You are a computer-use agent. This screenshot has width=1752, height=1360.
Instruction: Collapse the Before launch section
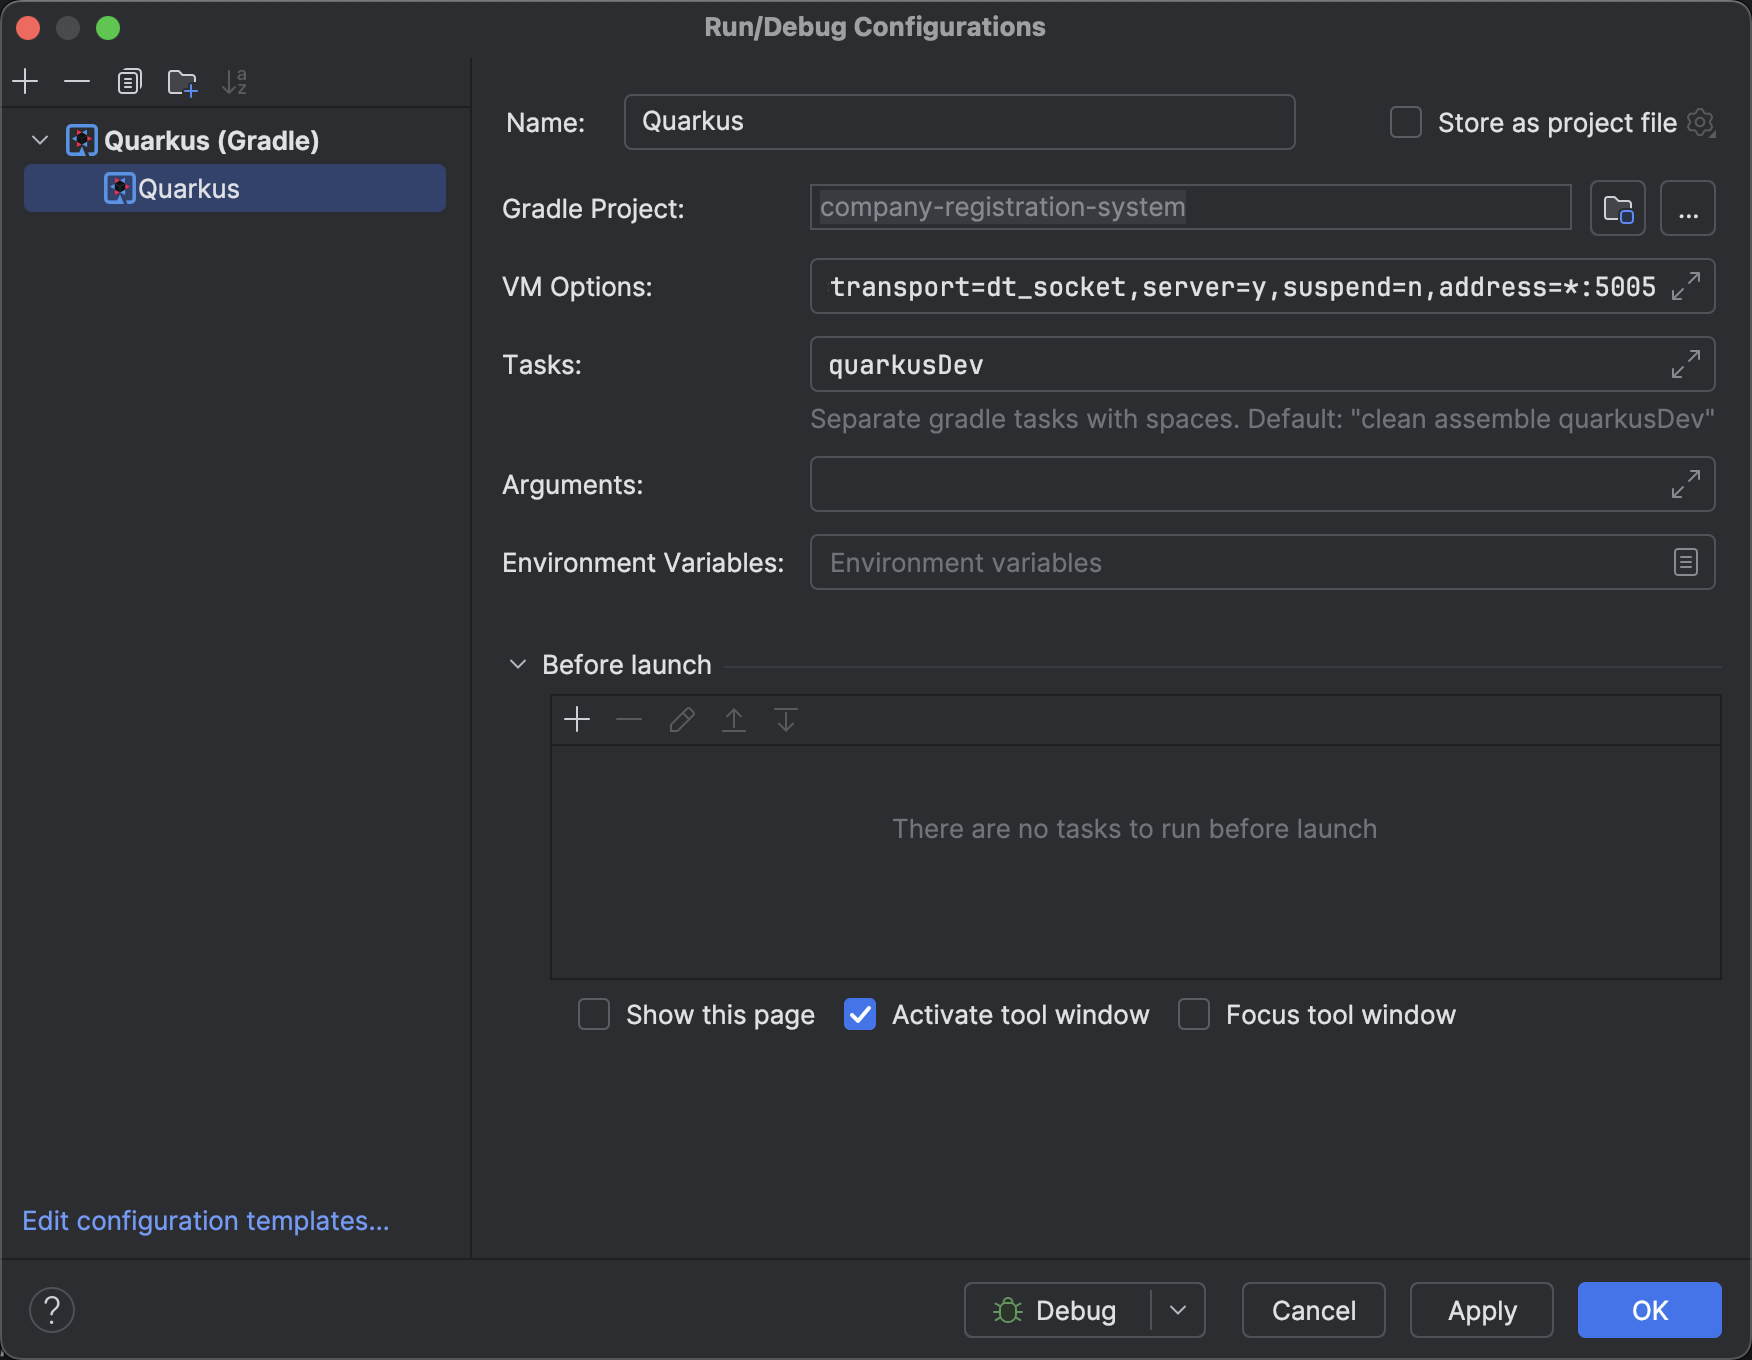pyautogui.click(x=518, y=665)
